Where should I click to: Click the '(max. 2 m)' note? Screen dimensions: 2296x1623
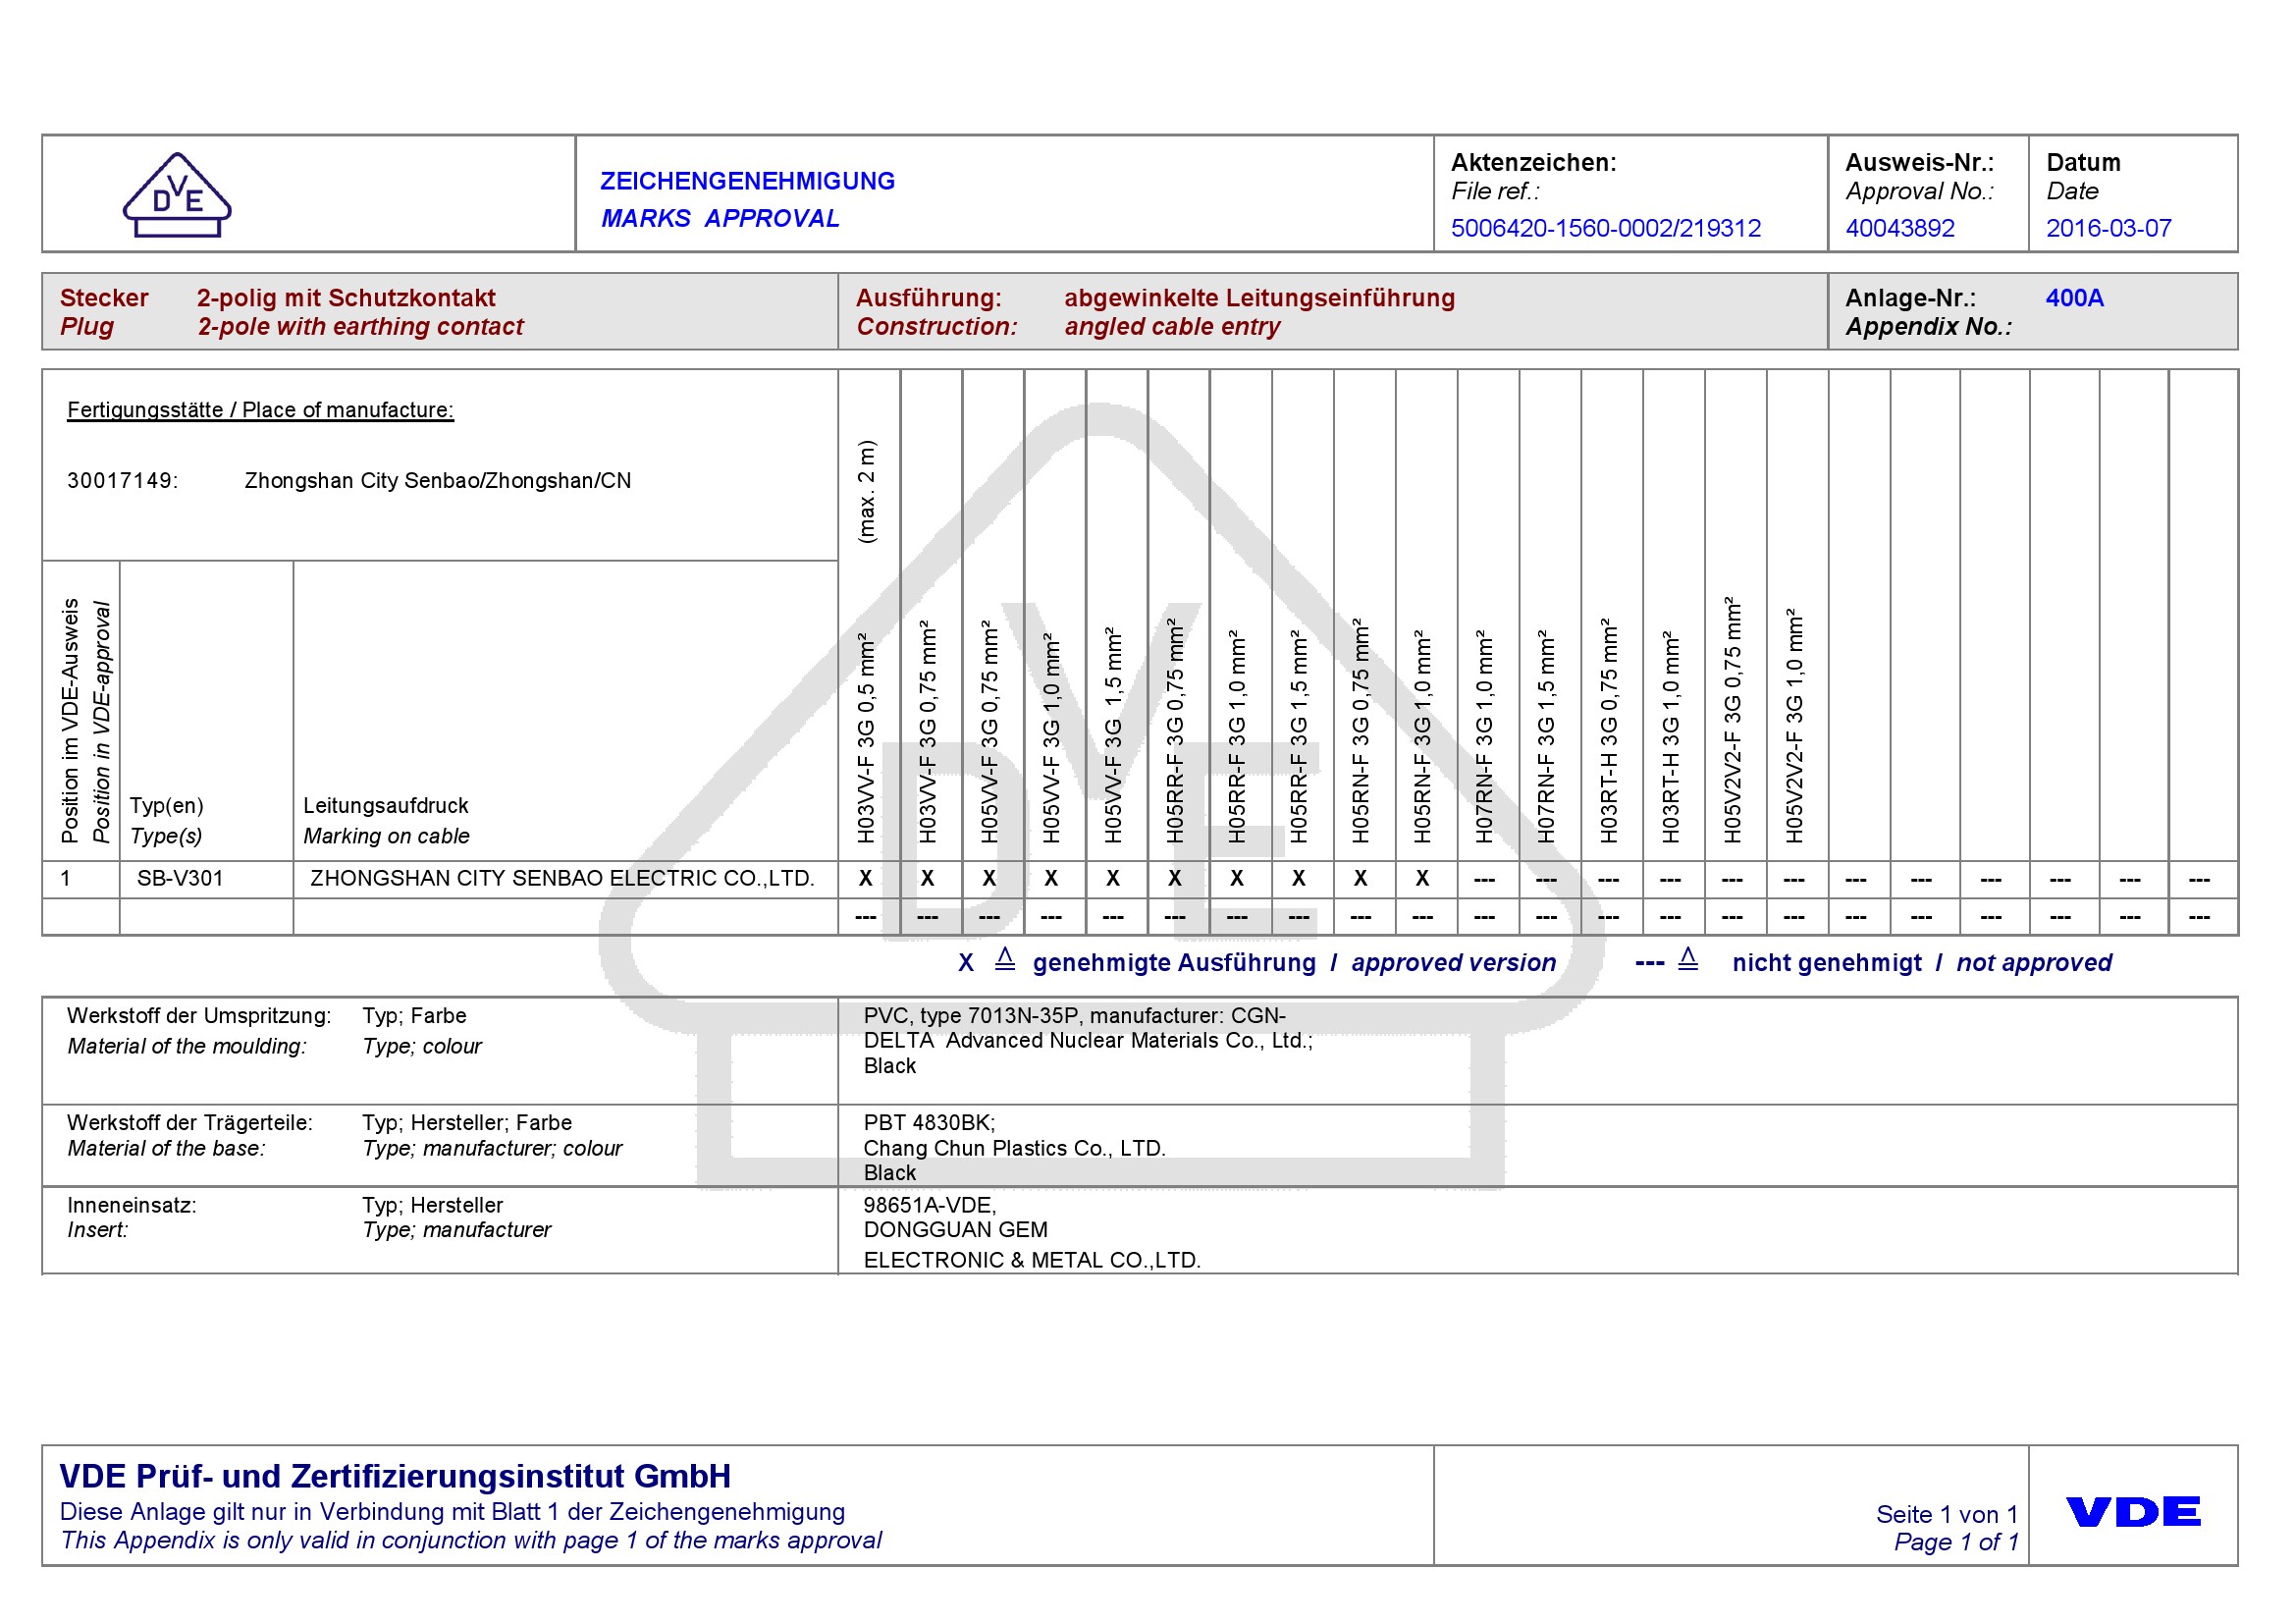(866, 492)
